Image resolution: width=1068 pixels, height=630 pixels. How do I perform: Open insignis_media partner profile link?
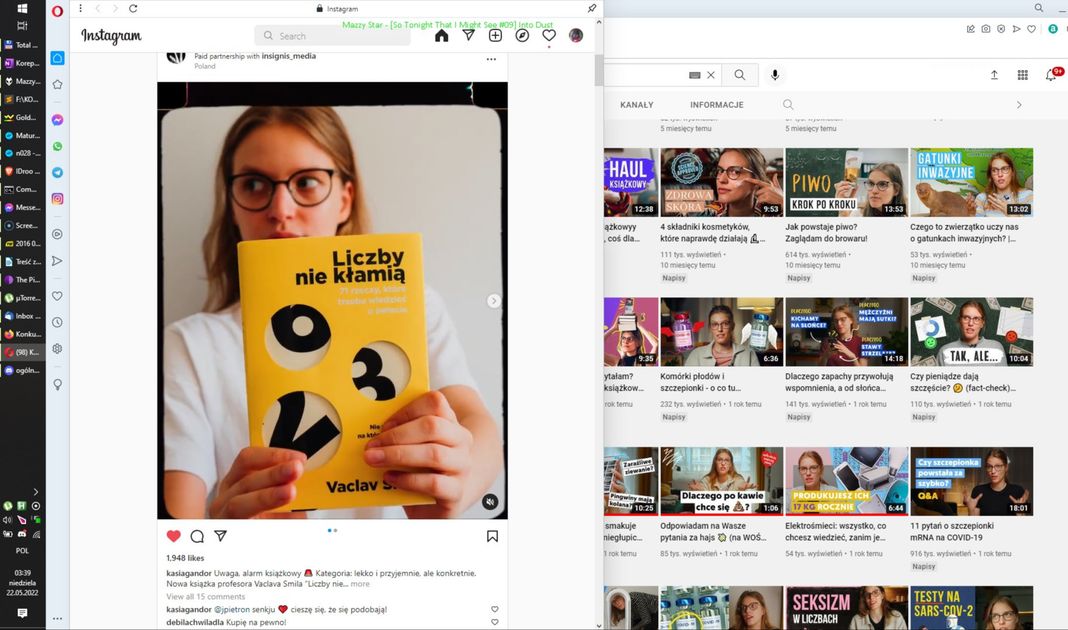coord(289,56)
